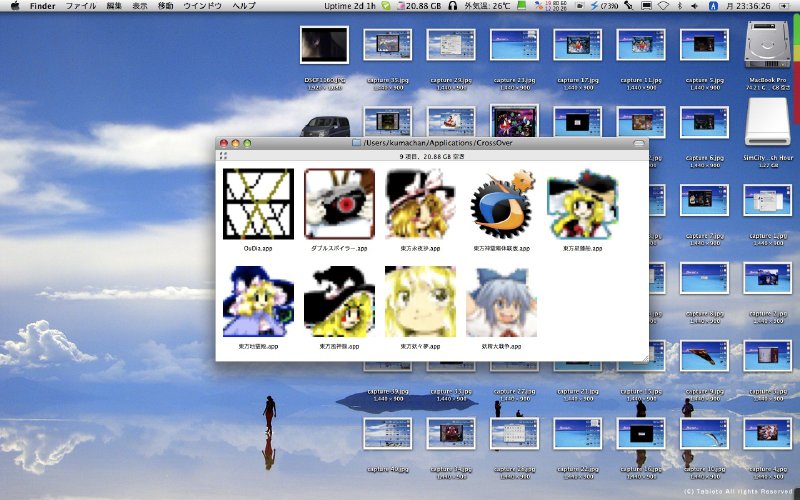Screen dimensions: 800x500
Task: Select the capture 5.jpg desktop thumbnail
Action: click(704, 45)
